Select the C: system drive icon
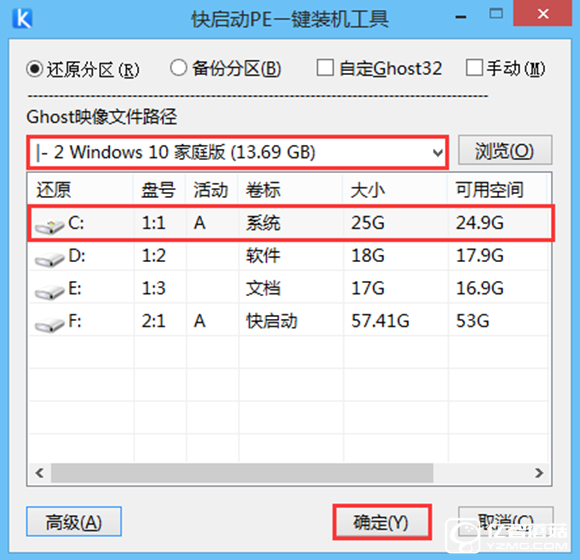Image resolution: width=580 pixels, height=560 pixels. tap(49, 226)
